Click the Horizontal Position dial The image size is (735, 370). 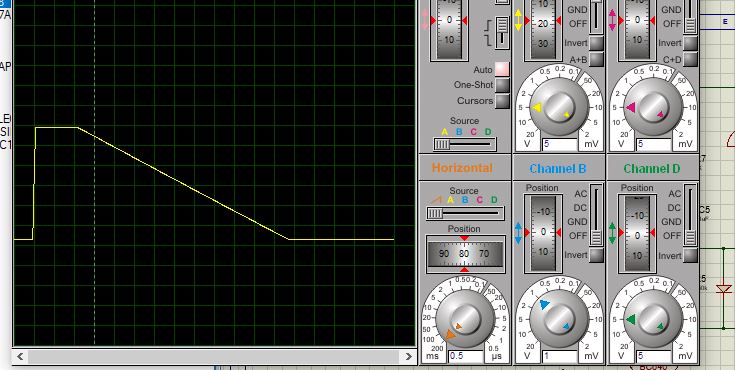pyautogui.click(x=465, y=254)
